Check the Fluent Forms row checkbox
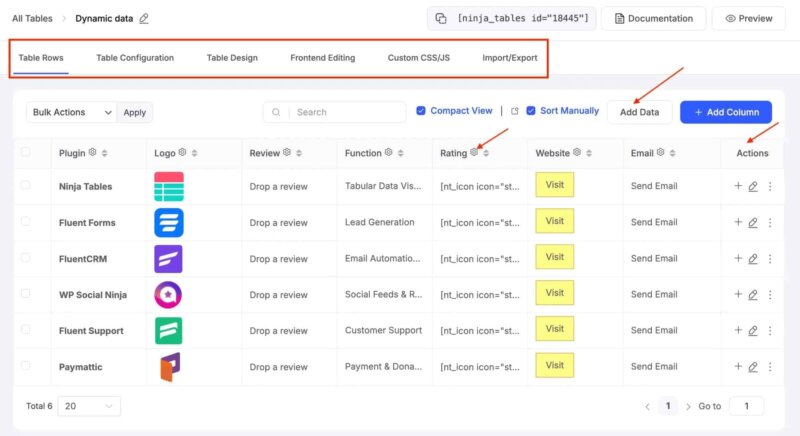 pos(26,221)
